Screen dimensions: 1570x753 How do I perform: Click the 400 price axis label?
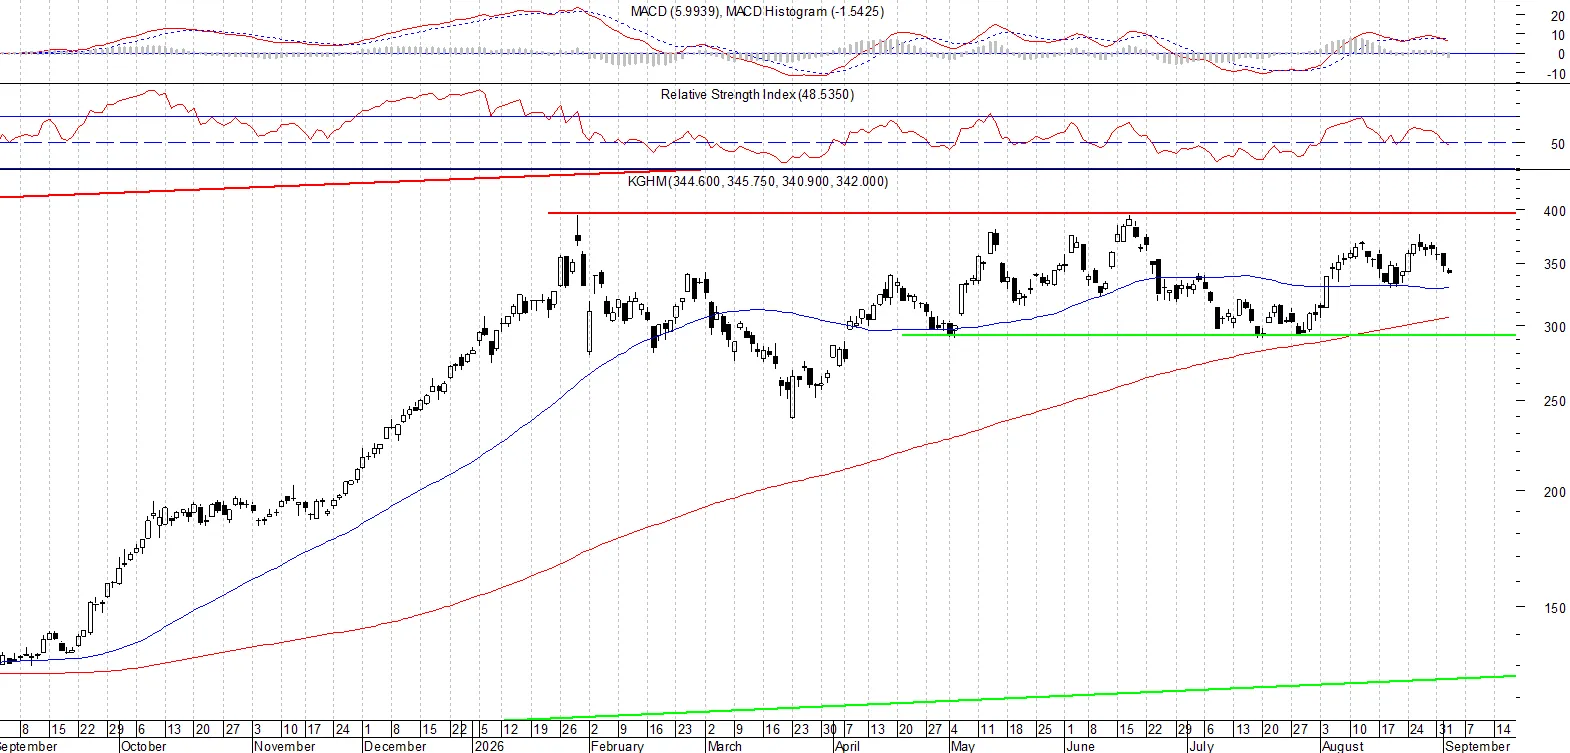coord(1555,211)
